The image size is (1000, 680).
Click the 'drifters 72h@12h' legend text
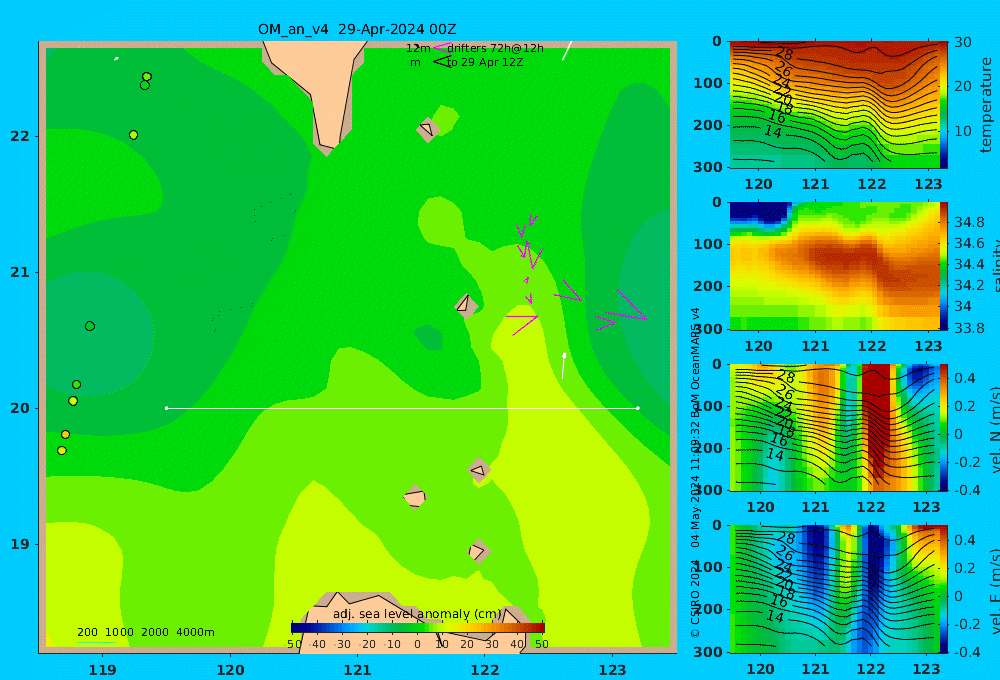pyautogui.click(x=495, y=48)
